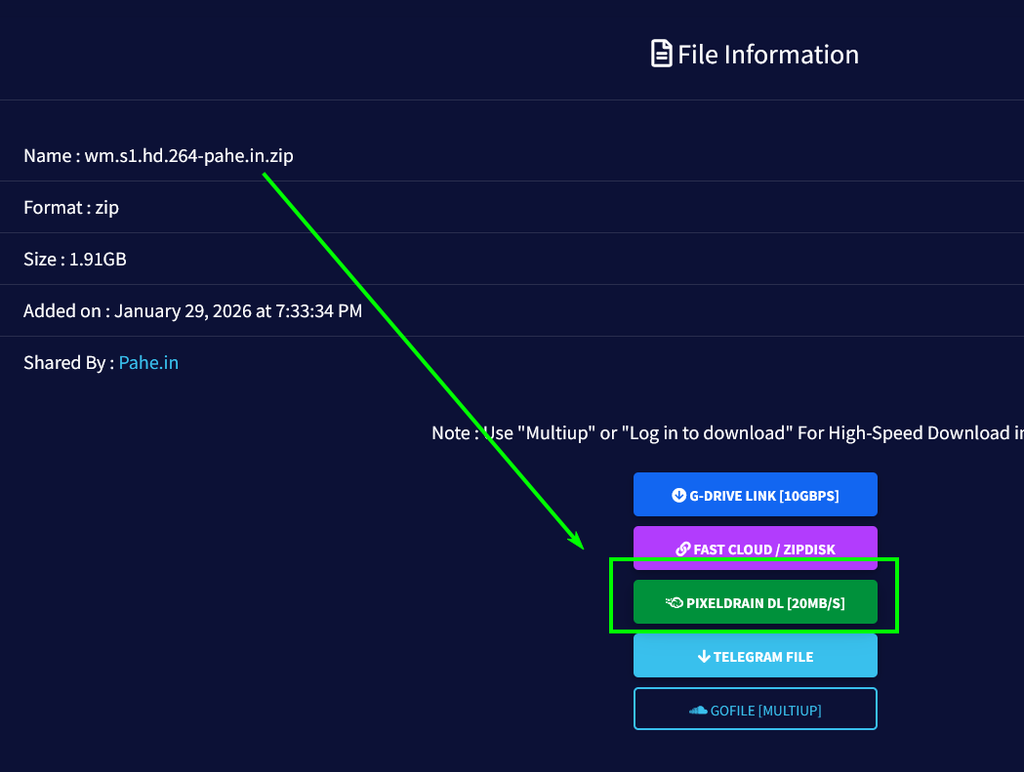Screen dimensions: 1024x772
Task: Click the G-DRIVE LINK [10GBPS] button
Action: [x=755, y=494]
